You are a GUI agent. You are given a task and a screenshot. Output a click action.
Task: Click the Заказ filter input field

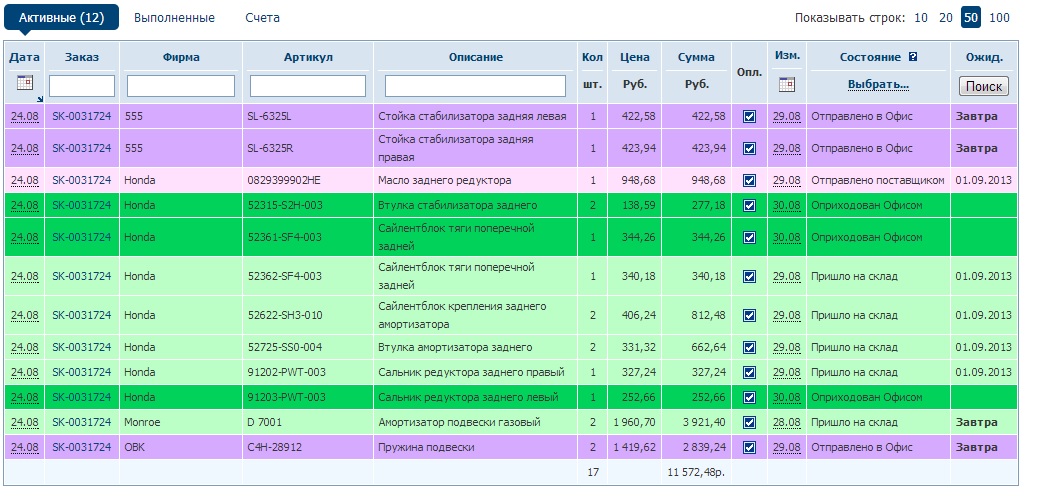click(x=82, y=86)
